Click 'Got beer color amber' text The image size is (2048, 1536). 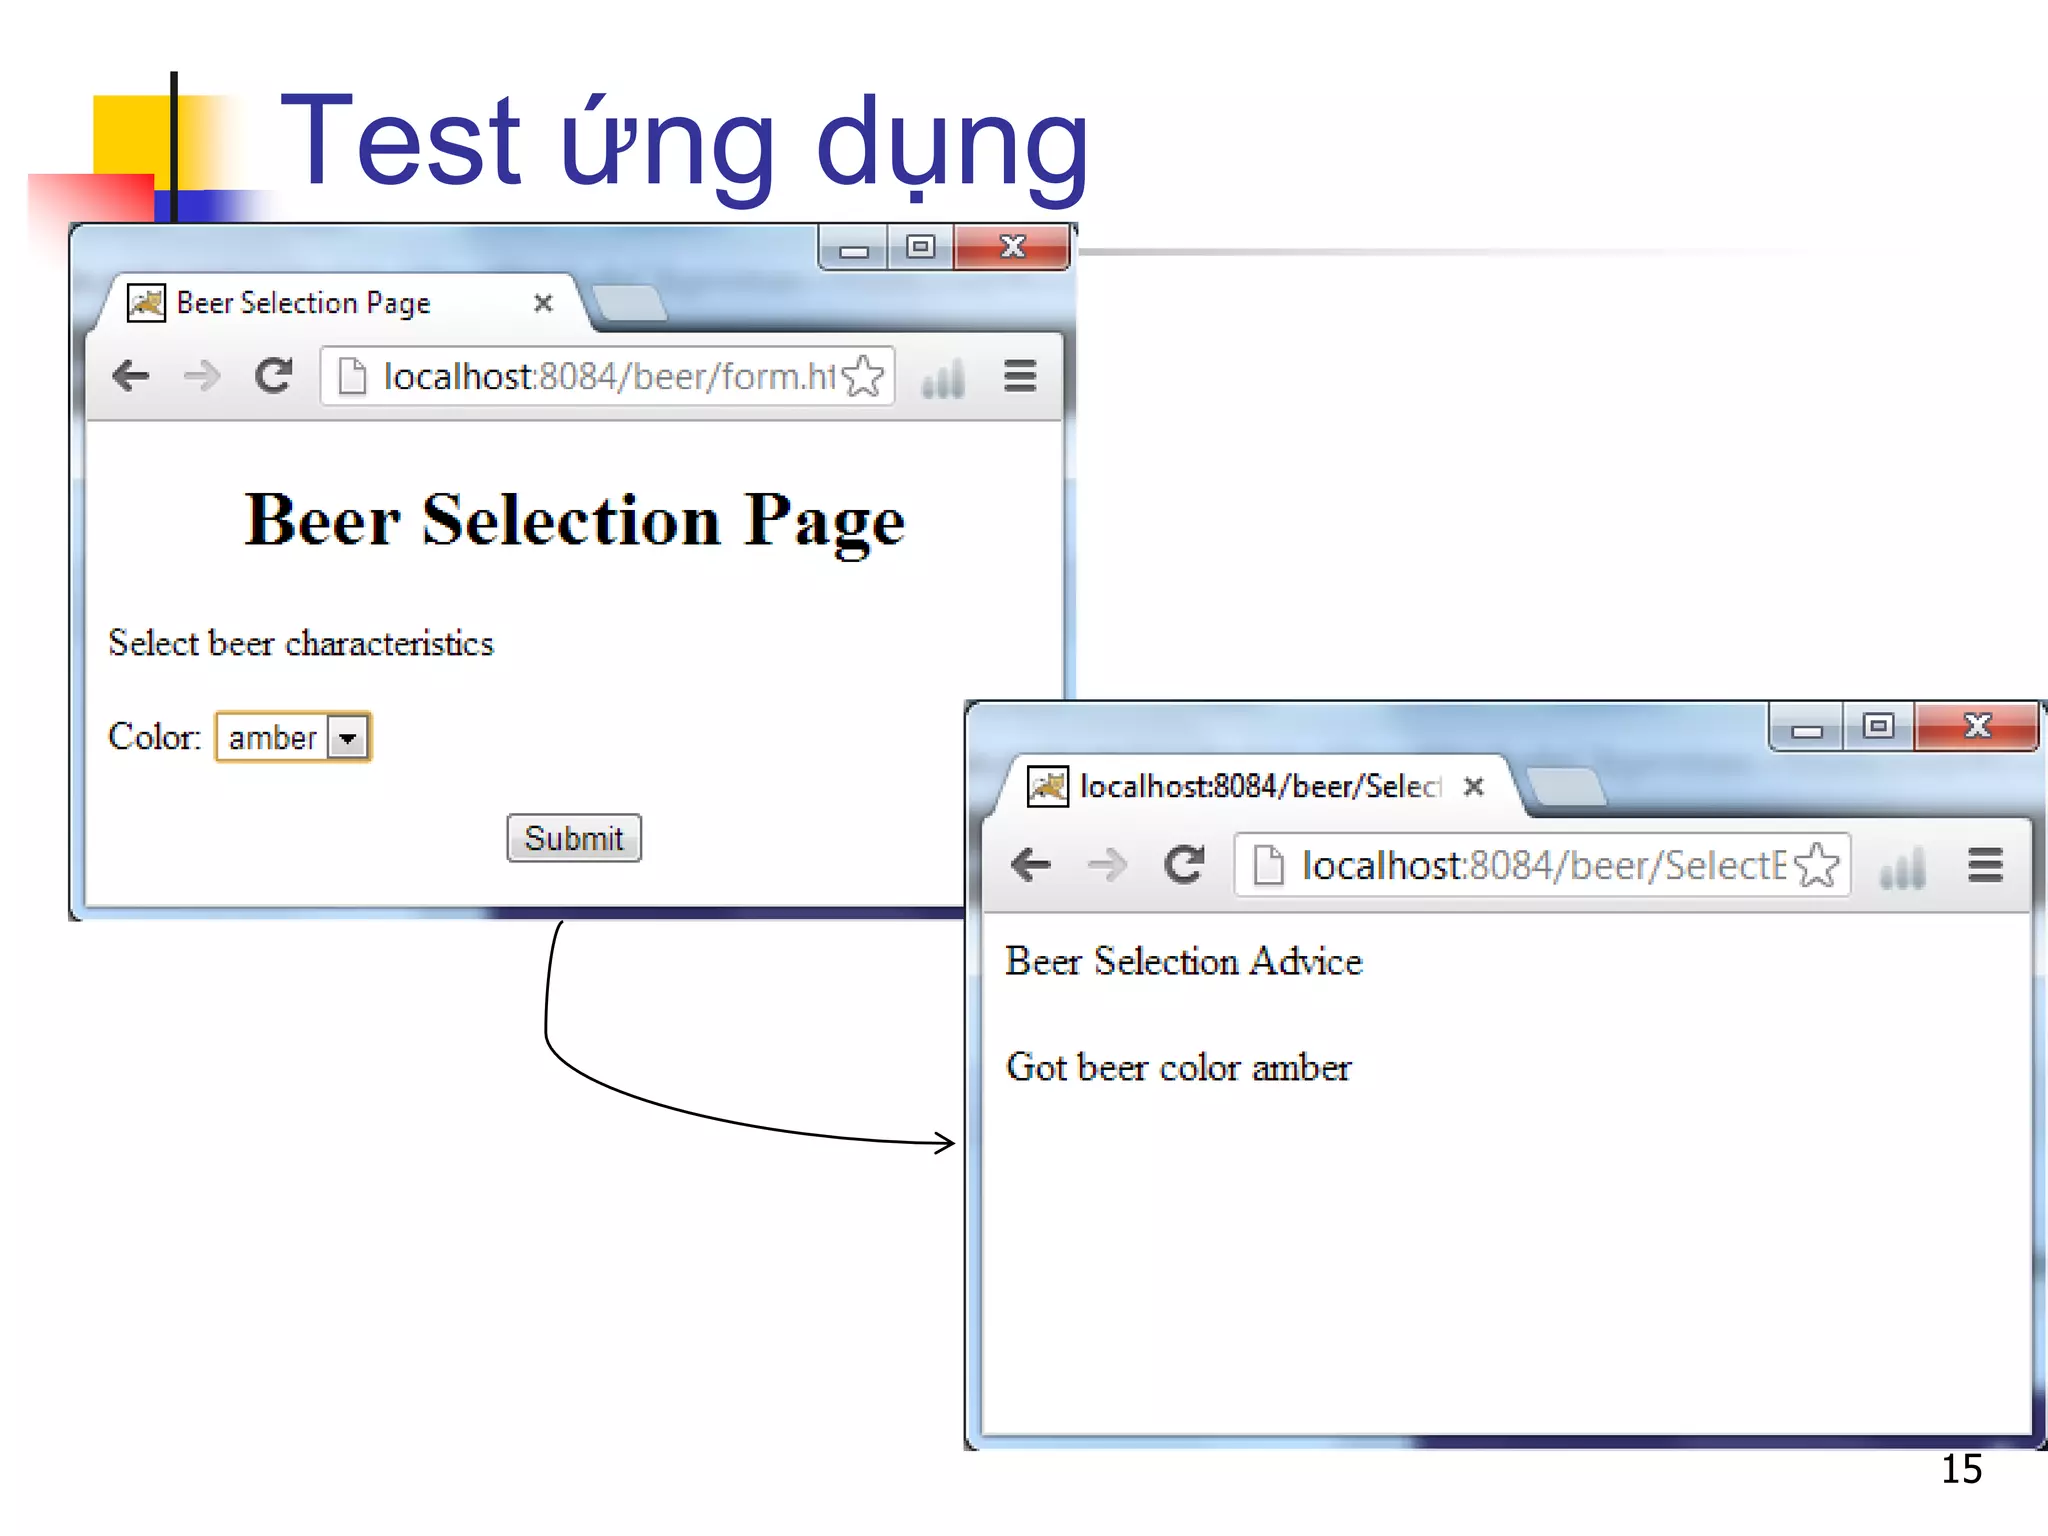coord(1179,1067)
